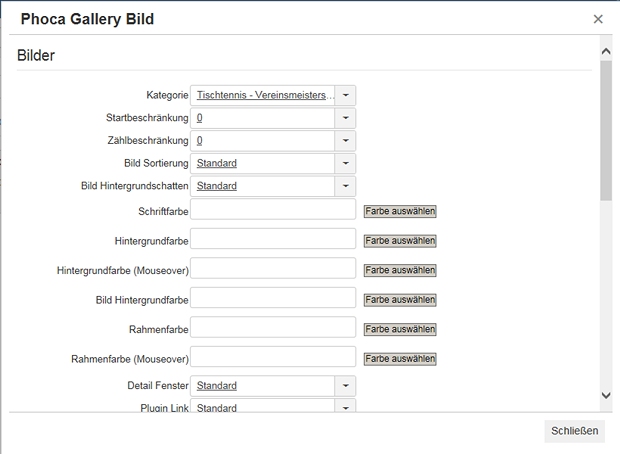
Task: Pick a color for Schriftfarbe
Action: pyautogui.click(x=400, y=211)
